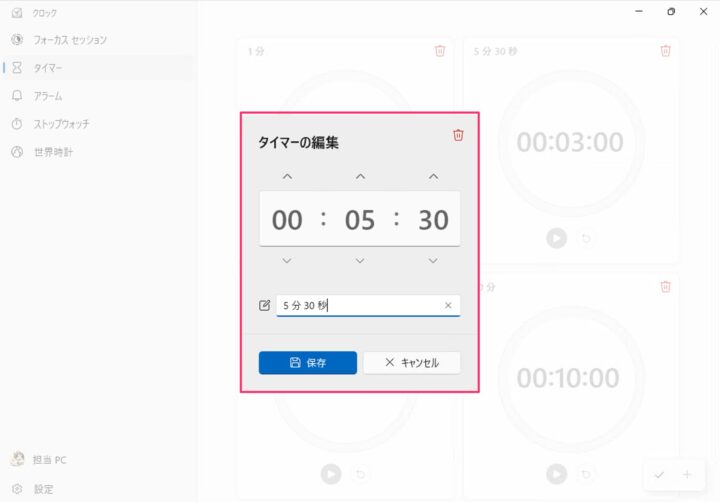
Task: Increase the minutes value with up chevron
Action: 360,177
